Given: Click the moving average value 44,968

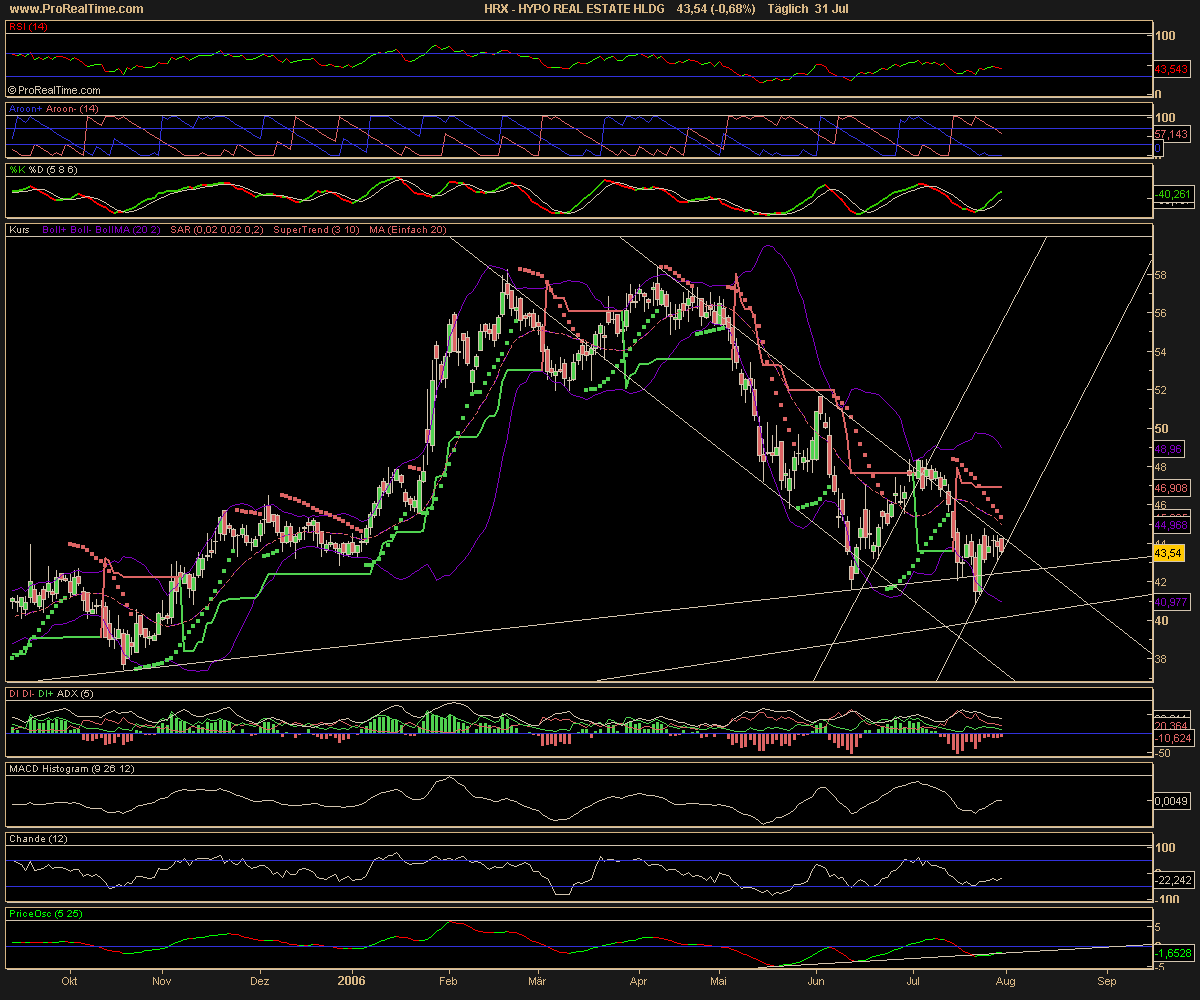Looking at the screenshot, I should tap(1170, 525).
